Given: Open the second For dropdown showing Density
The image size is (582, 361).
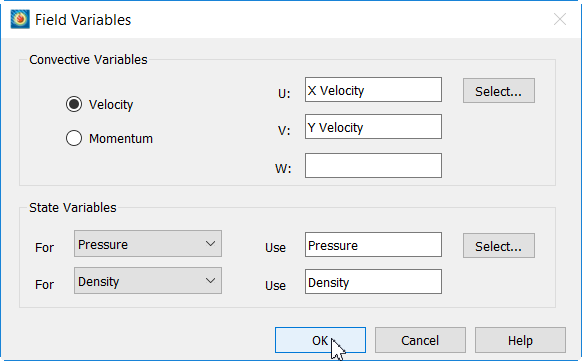Looking at the screenshot, I should coord(148,281).
